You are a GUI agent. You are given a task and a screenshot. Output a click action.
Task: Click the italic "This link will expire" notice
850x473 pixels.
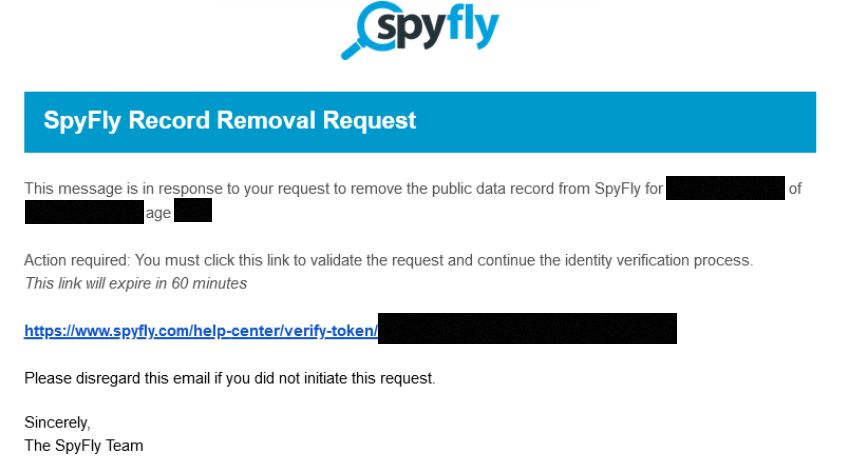point(135,283)
